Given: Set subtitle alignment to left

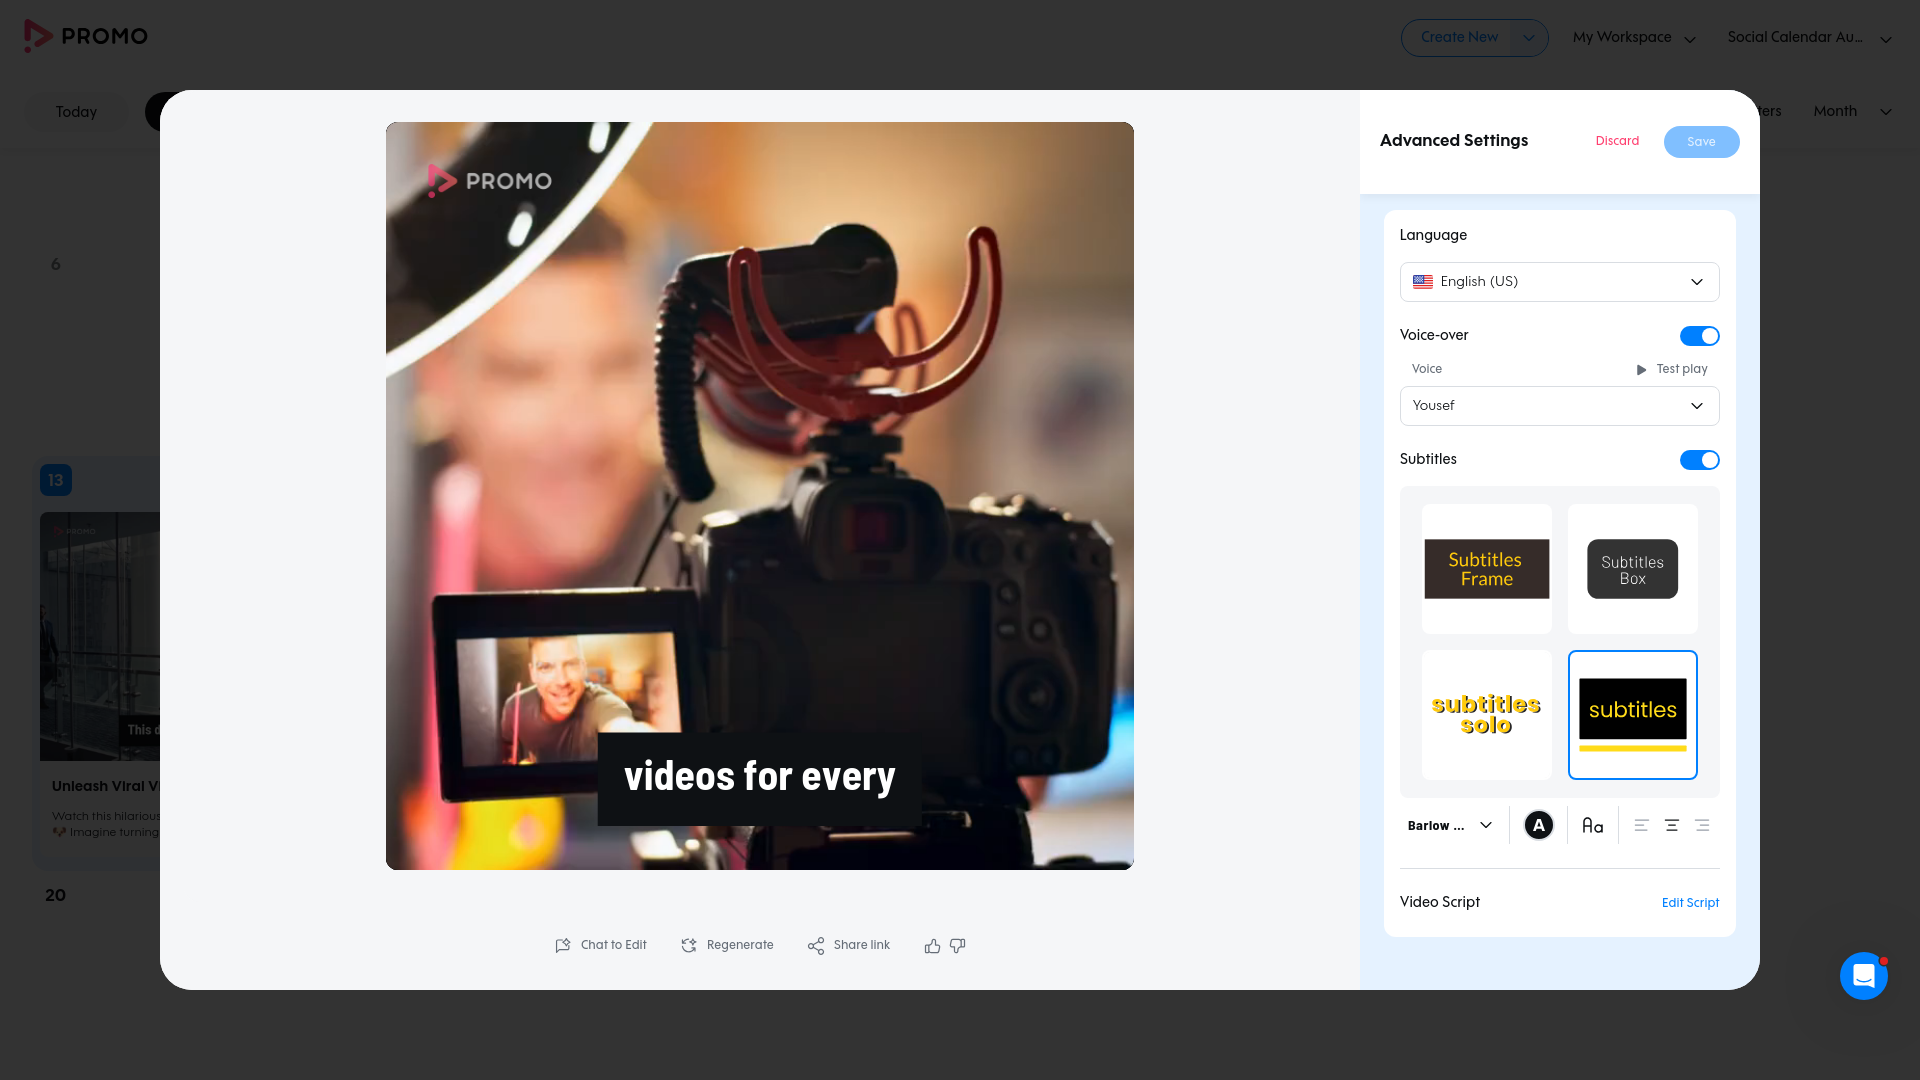Looking at the screenshot, I should click(1641, 826).
